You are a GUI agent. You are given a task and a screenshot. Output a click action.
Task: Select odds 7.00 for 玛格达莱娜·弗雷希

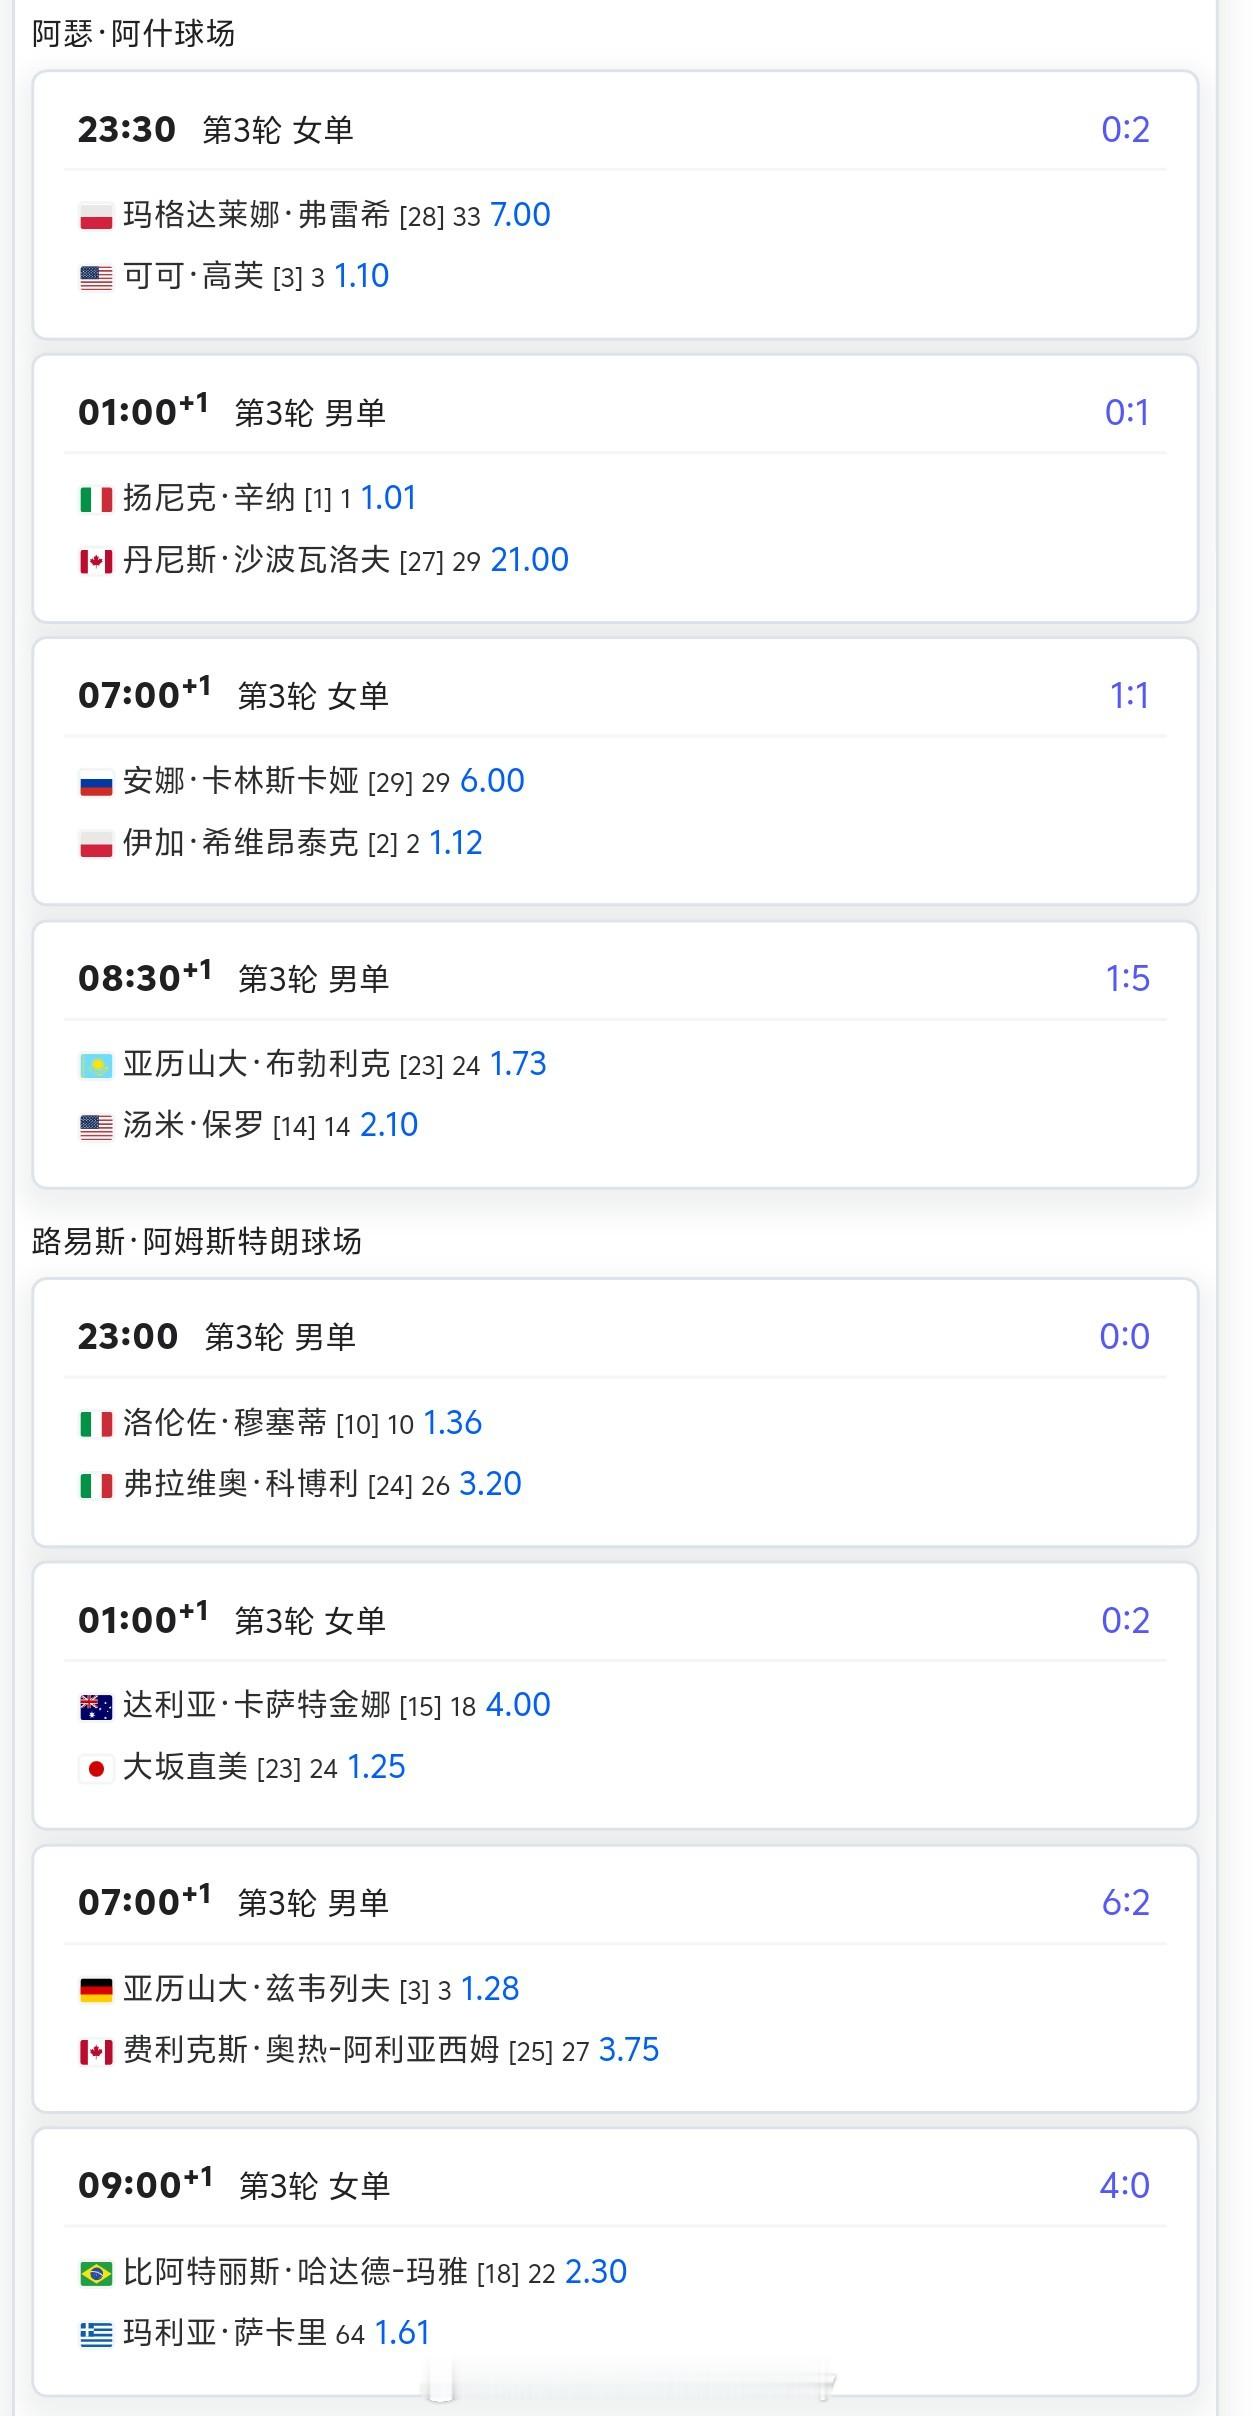point(520,215)
